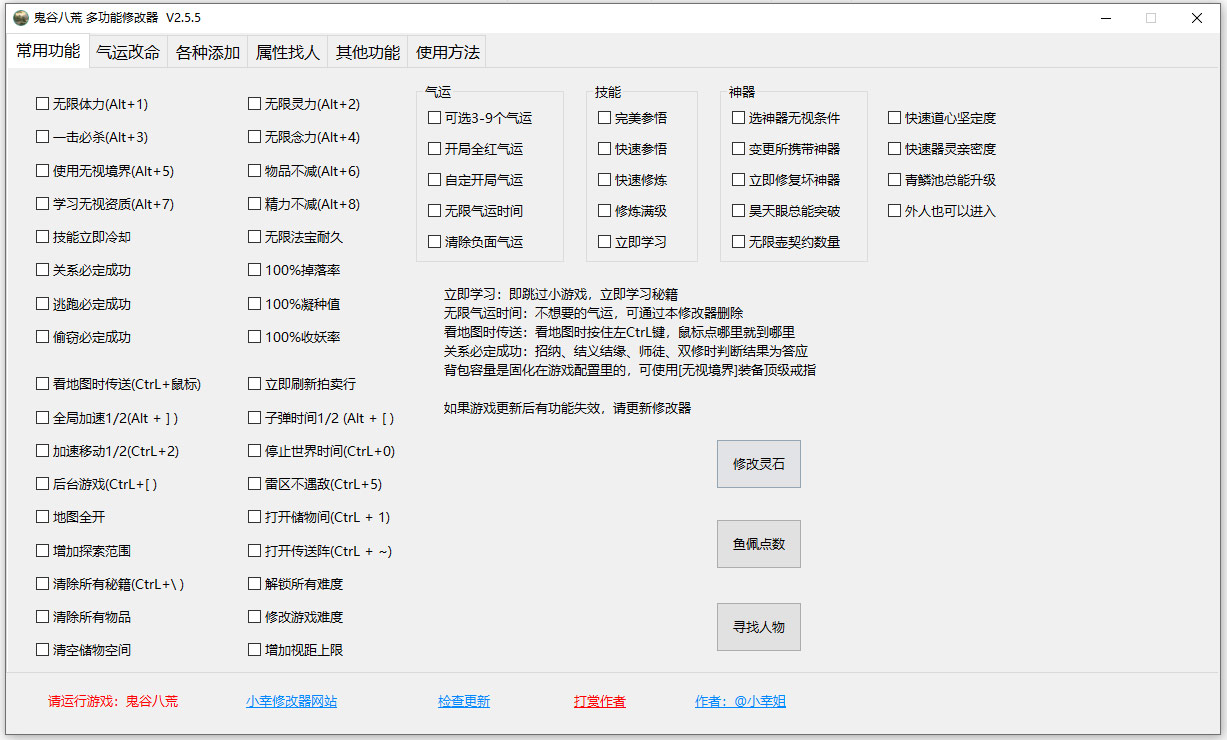Image resolution: width=1227 pixels, height=740 pixels.
Task: Click the 修改灵石 button
Action: [758, 463]
